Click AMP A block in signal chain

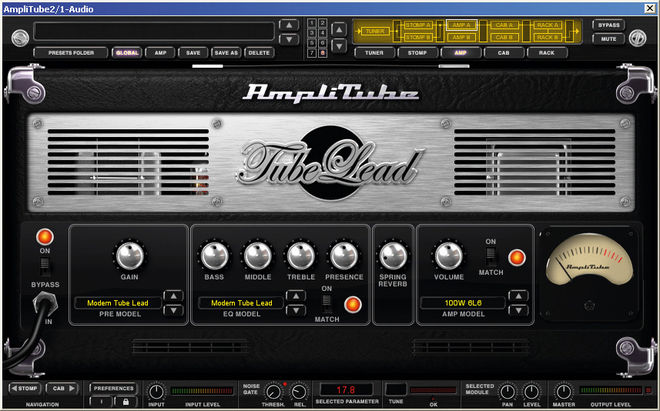[461, 25]
